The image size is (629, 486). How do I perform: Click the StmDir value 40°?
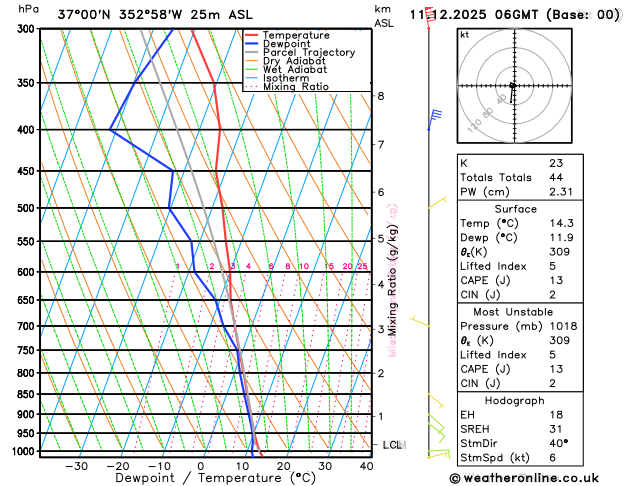pyautogui.click(x=559, y=443)
